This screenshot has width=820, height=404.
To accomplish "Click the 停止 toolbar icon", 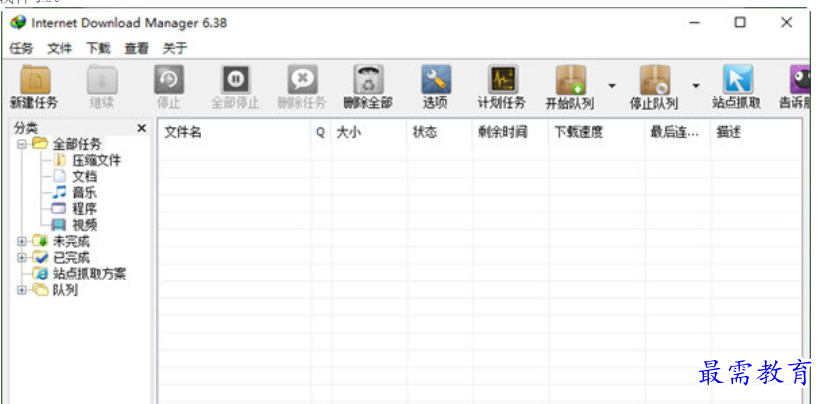I will [x=169, y=80].
